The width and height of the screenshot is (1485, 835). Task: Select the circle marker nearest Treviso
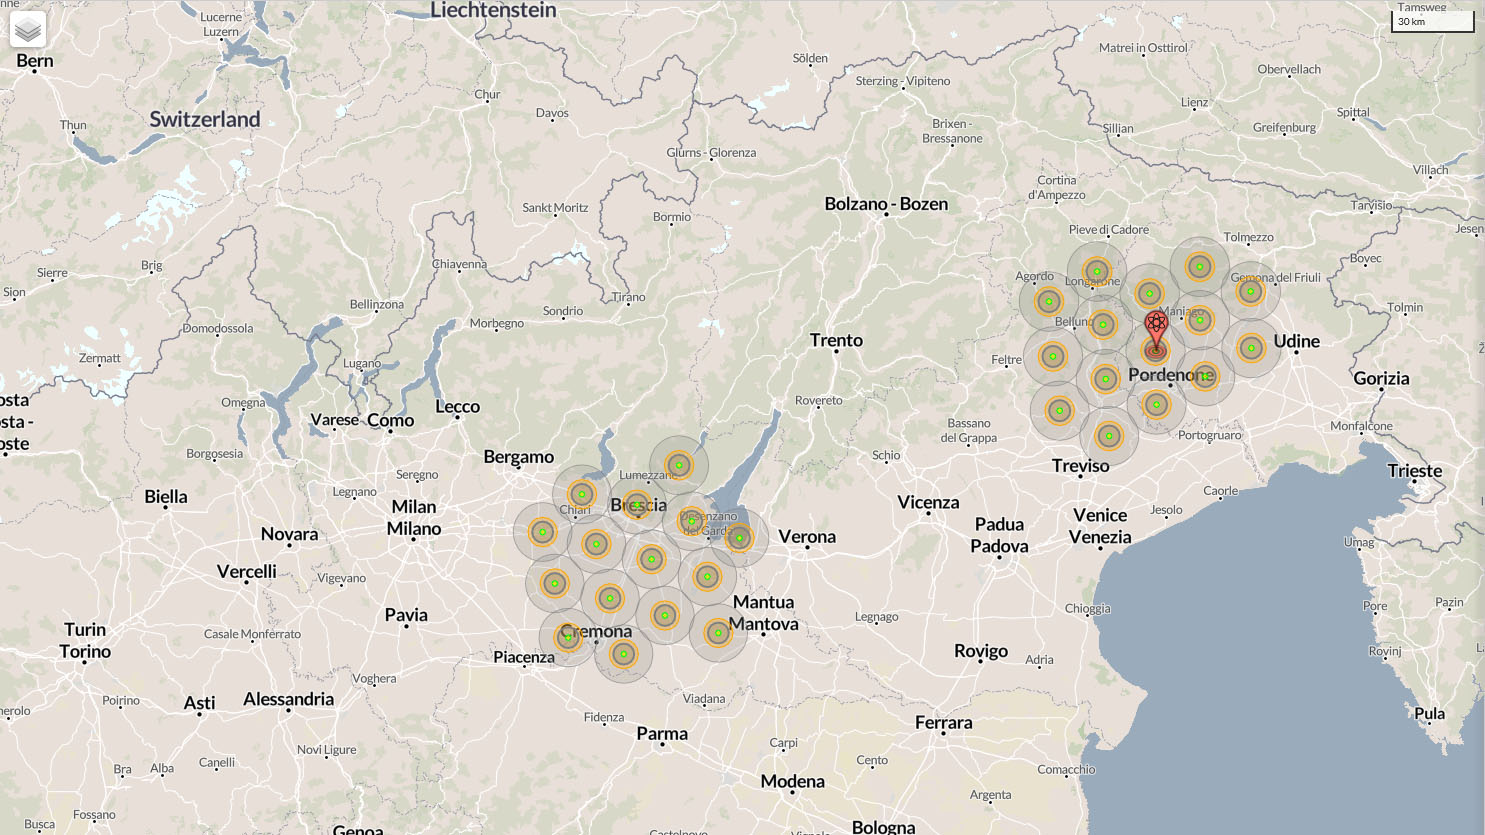[x=1109, y=436]
